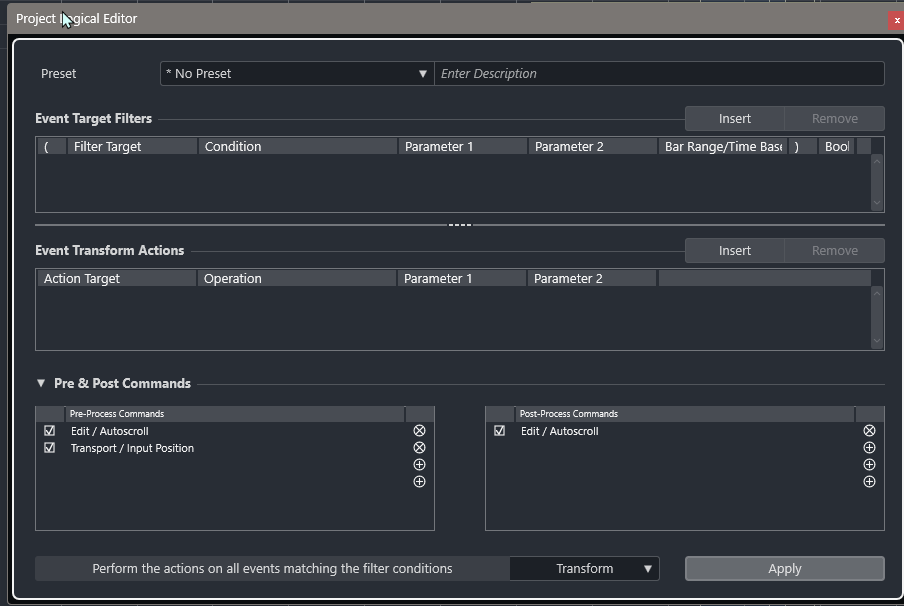904x606 pixels.
Task: Uncheck Edit / Autoscroll in Post-Process Commands
Action: 500,431
